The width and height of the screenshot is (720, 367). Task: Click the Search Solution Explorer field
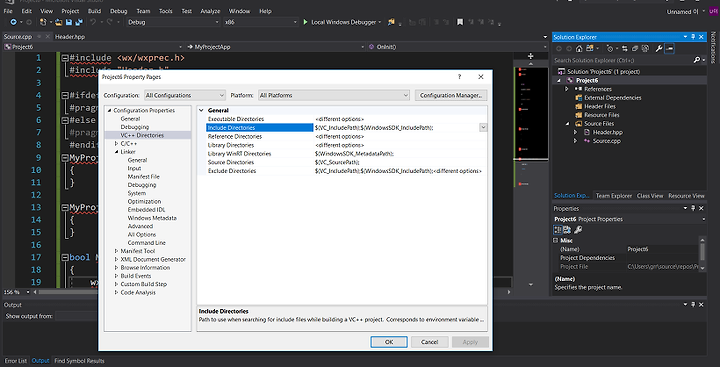(x=622, y=60)
